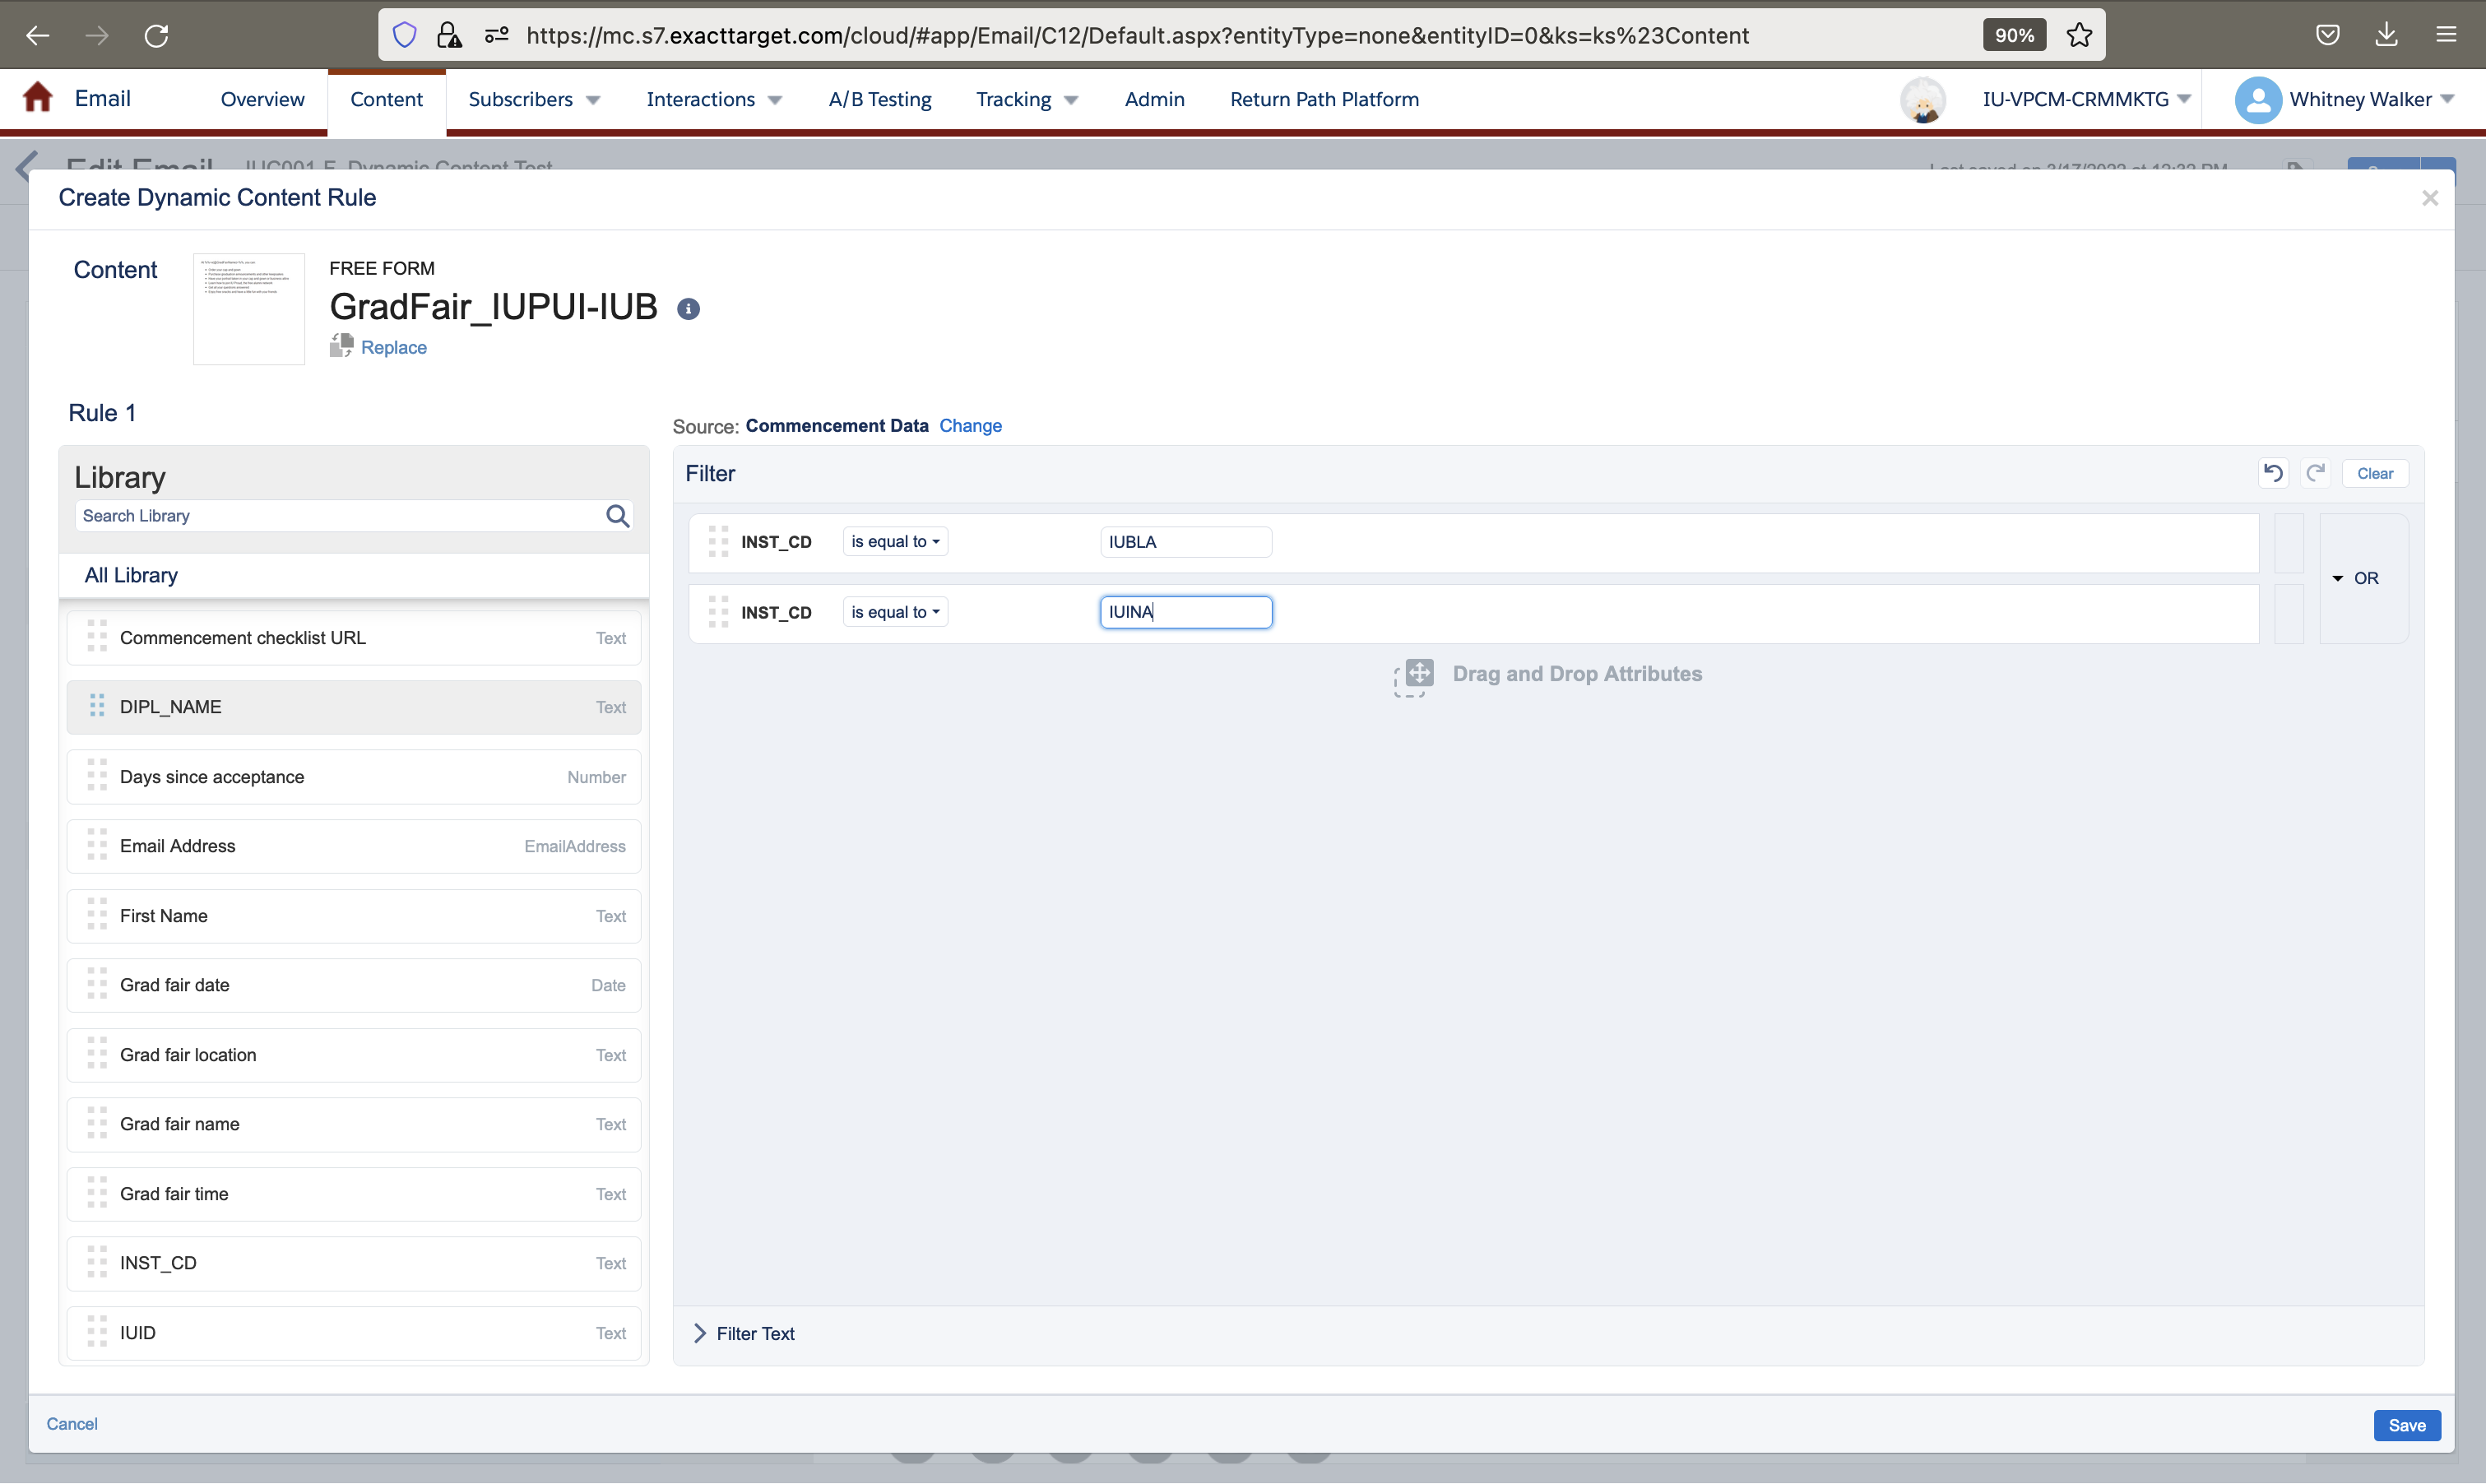Viewport: 2486px width, 1484px height.
Task: Select the INST_CD library attribute
Action: pos(354,1263)
